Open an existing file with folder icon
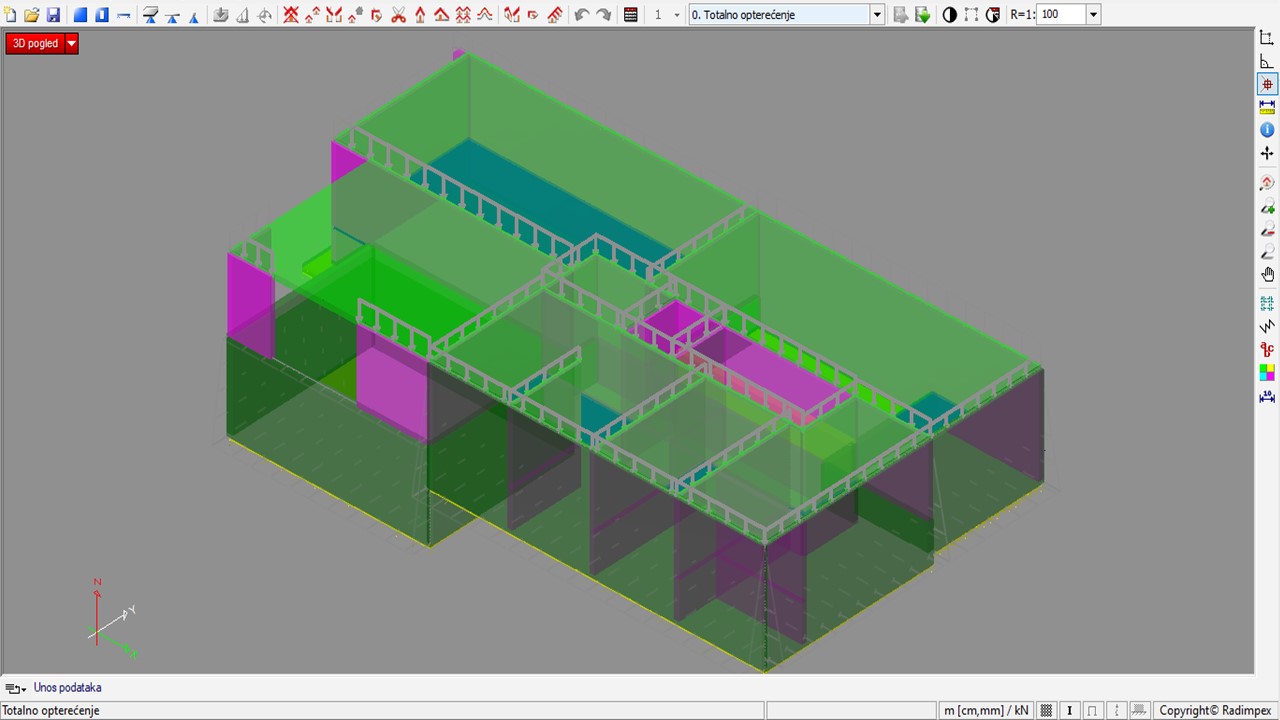Image resolution: width=1280 pixels, height=720 pixels. (32, 15)
